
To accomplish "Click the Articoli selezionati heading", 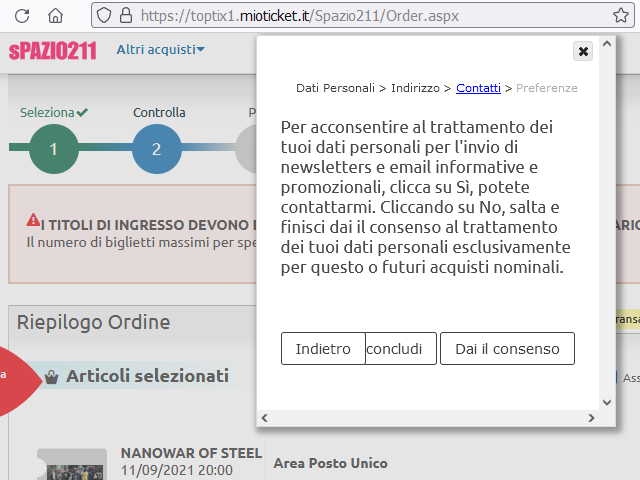I will tap(147, 376).
